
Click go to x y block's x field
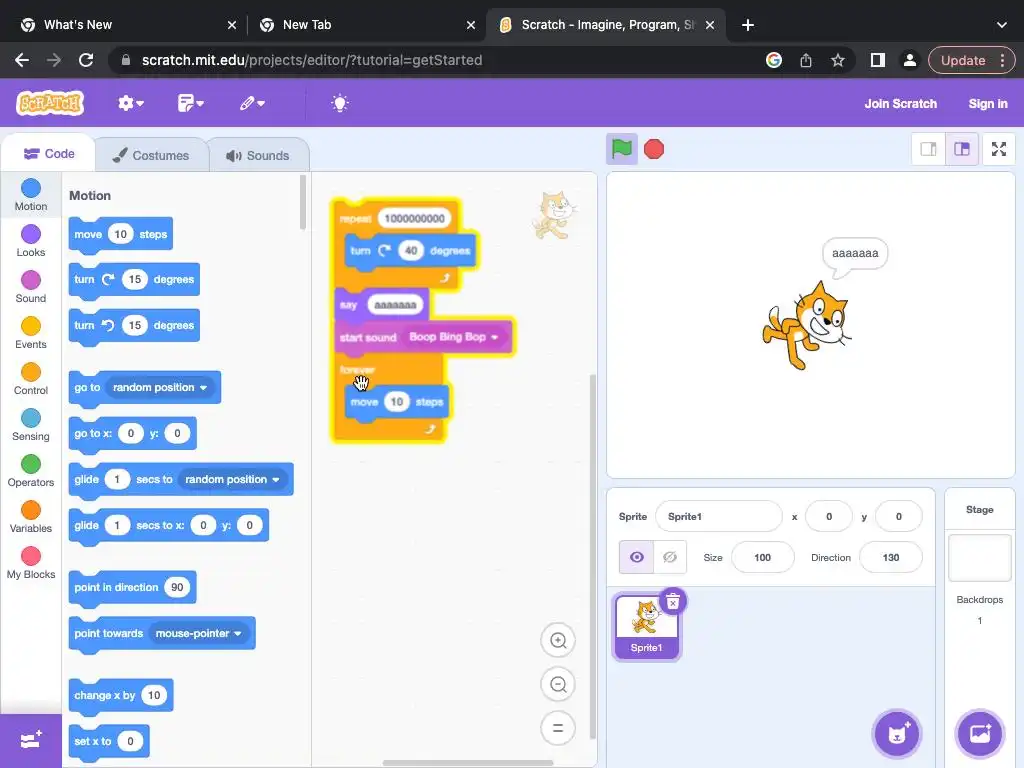[x=131, y=434]
